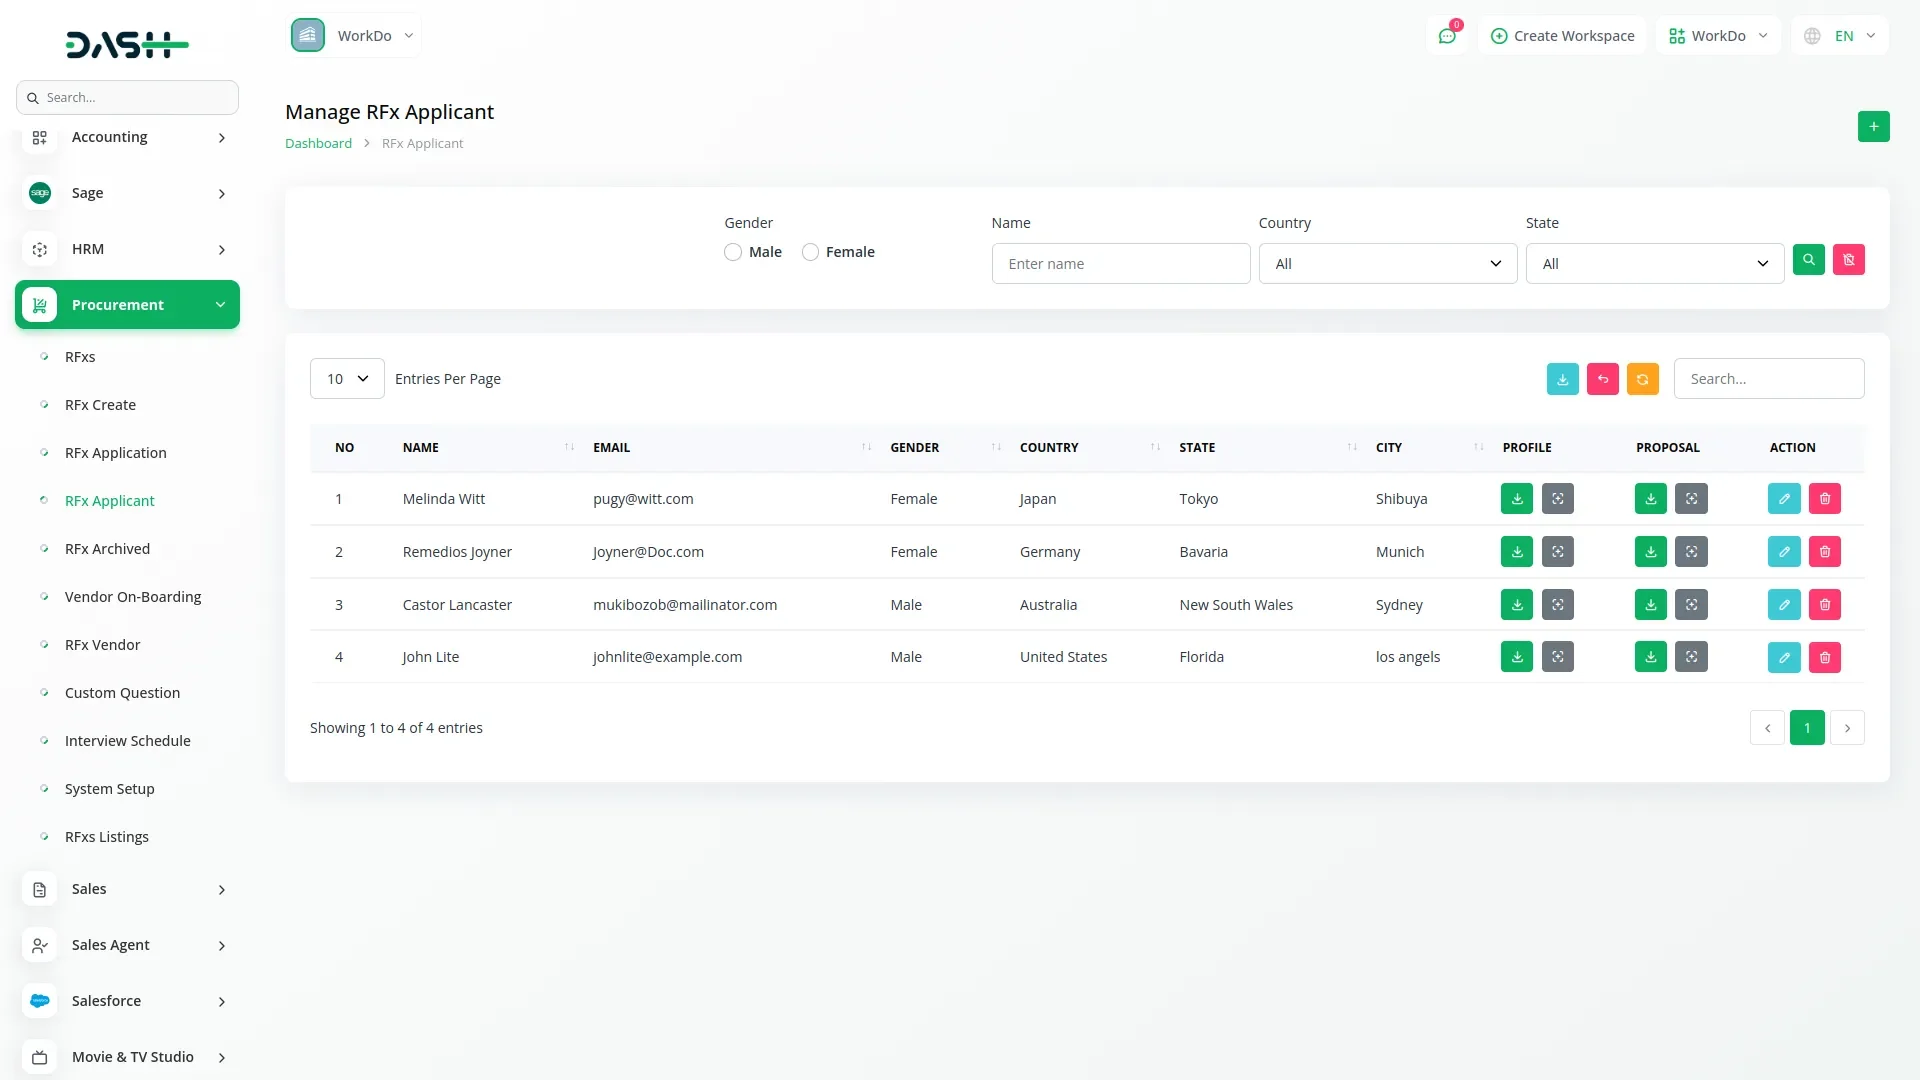Select the Female gender radio button
The height and width of the screenshot is (1080, 1920).
810,252
